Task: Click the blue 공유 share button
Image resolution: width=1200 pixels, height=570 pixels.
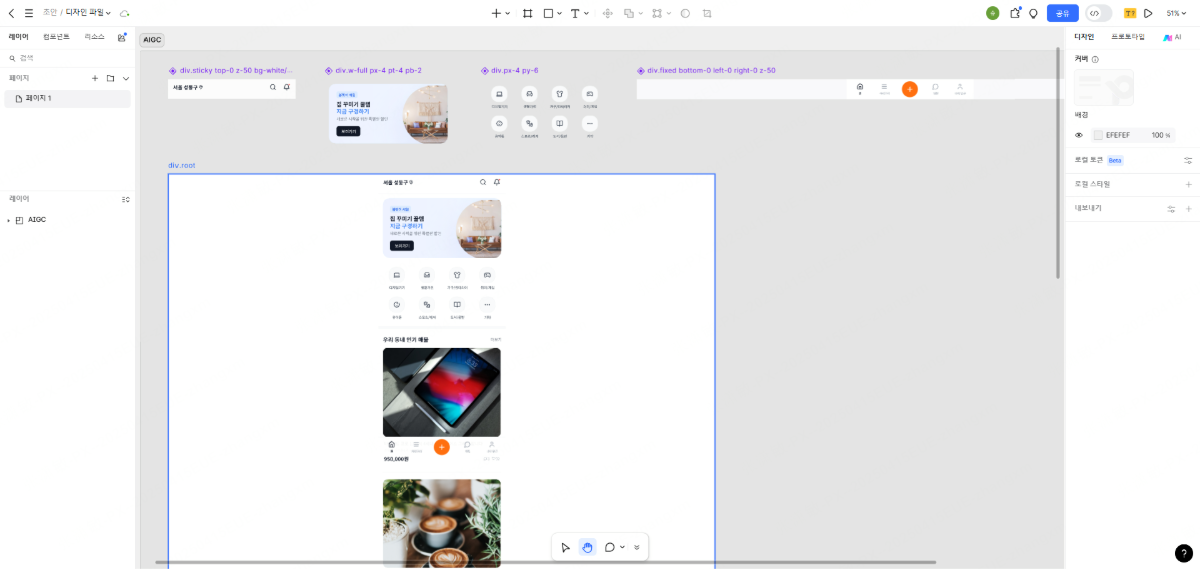Action: pos(1062,13)
